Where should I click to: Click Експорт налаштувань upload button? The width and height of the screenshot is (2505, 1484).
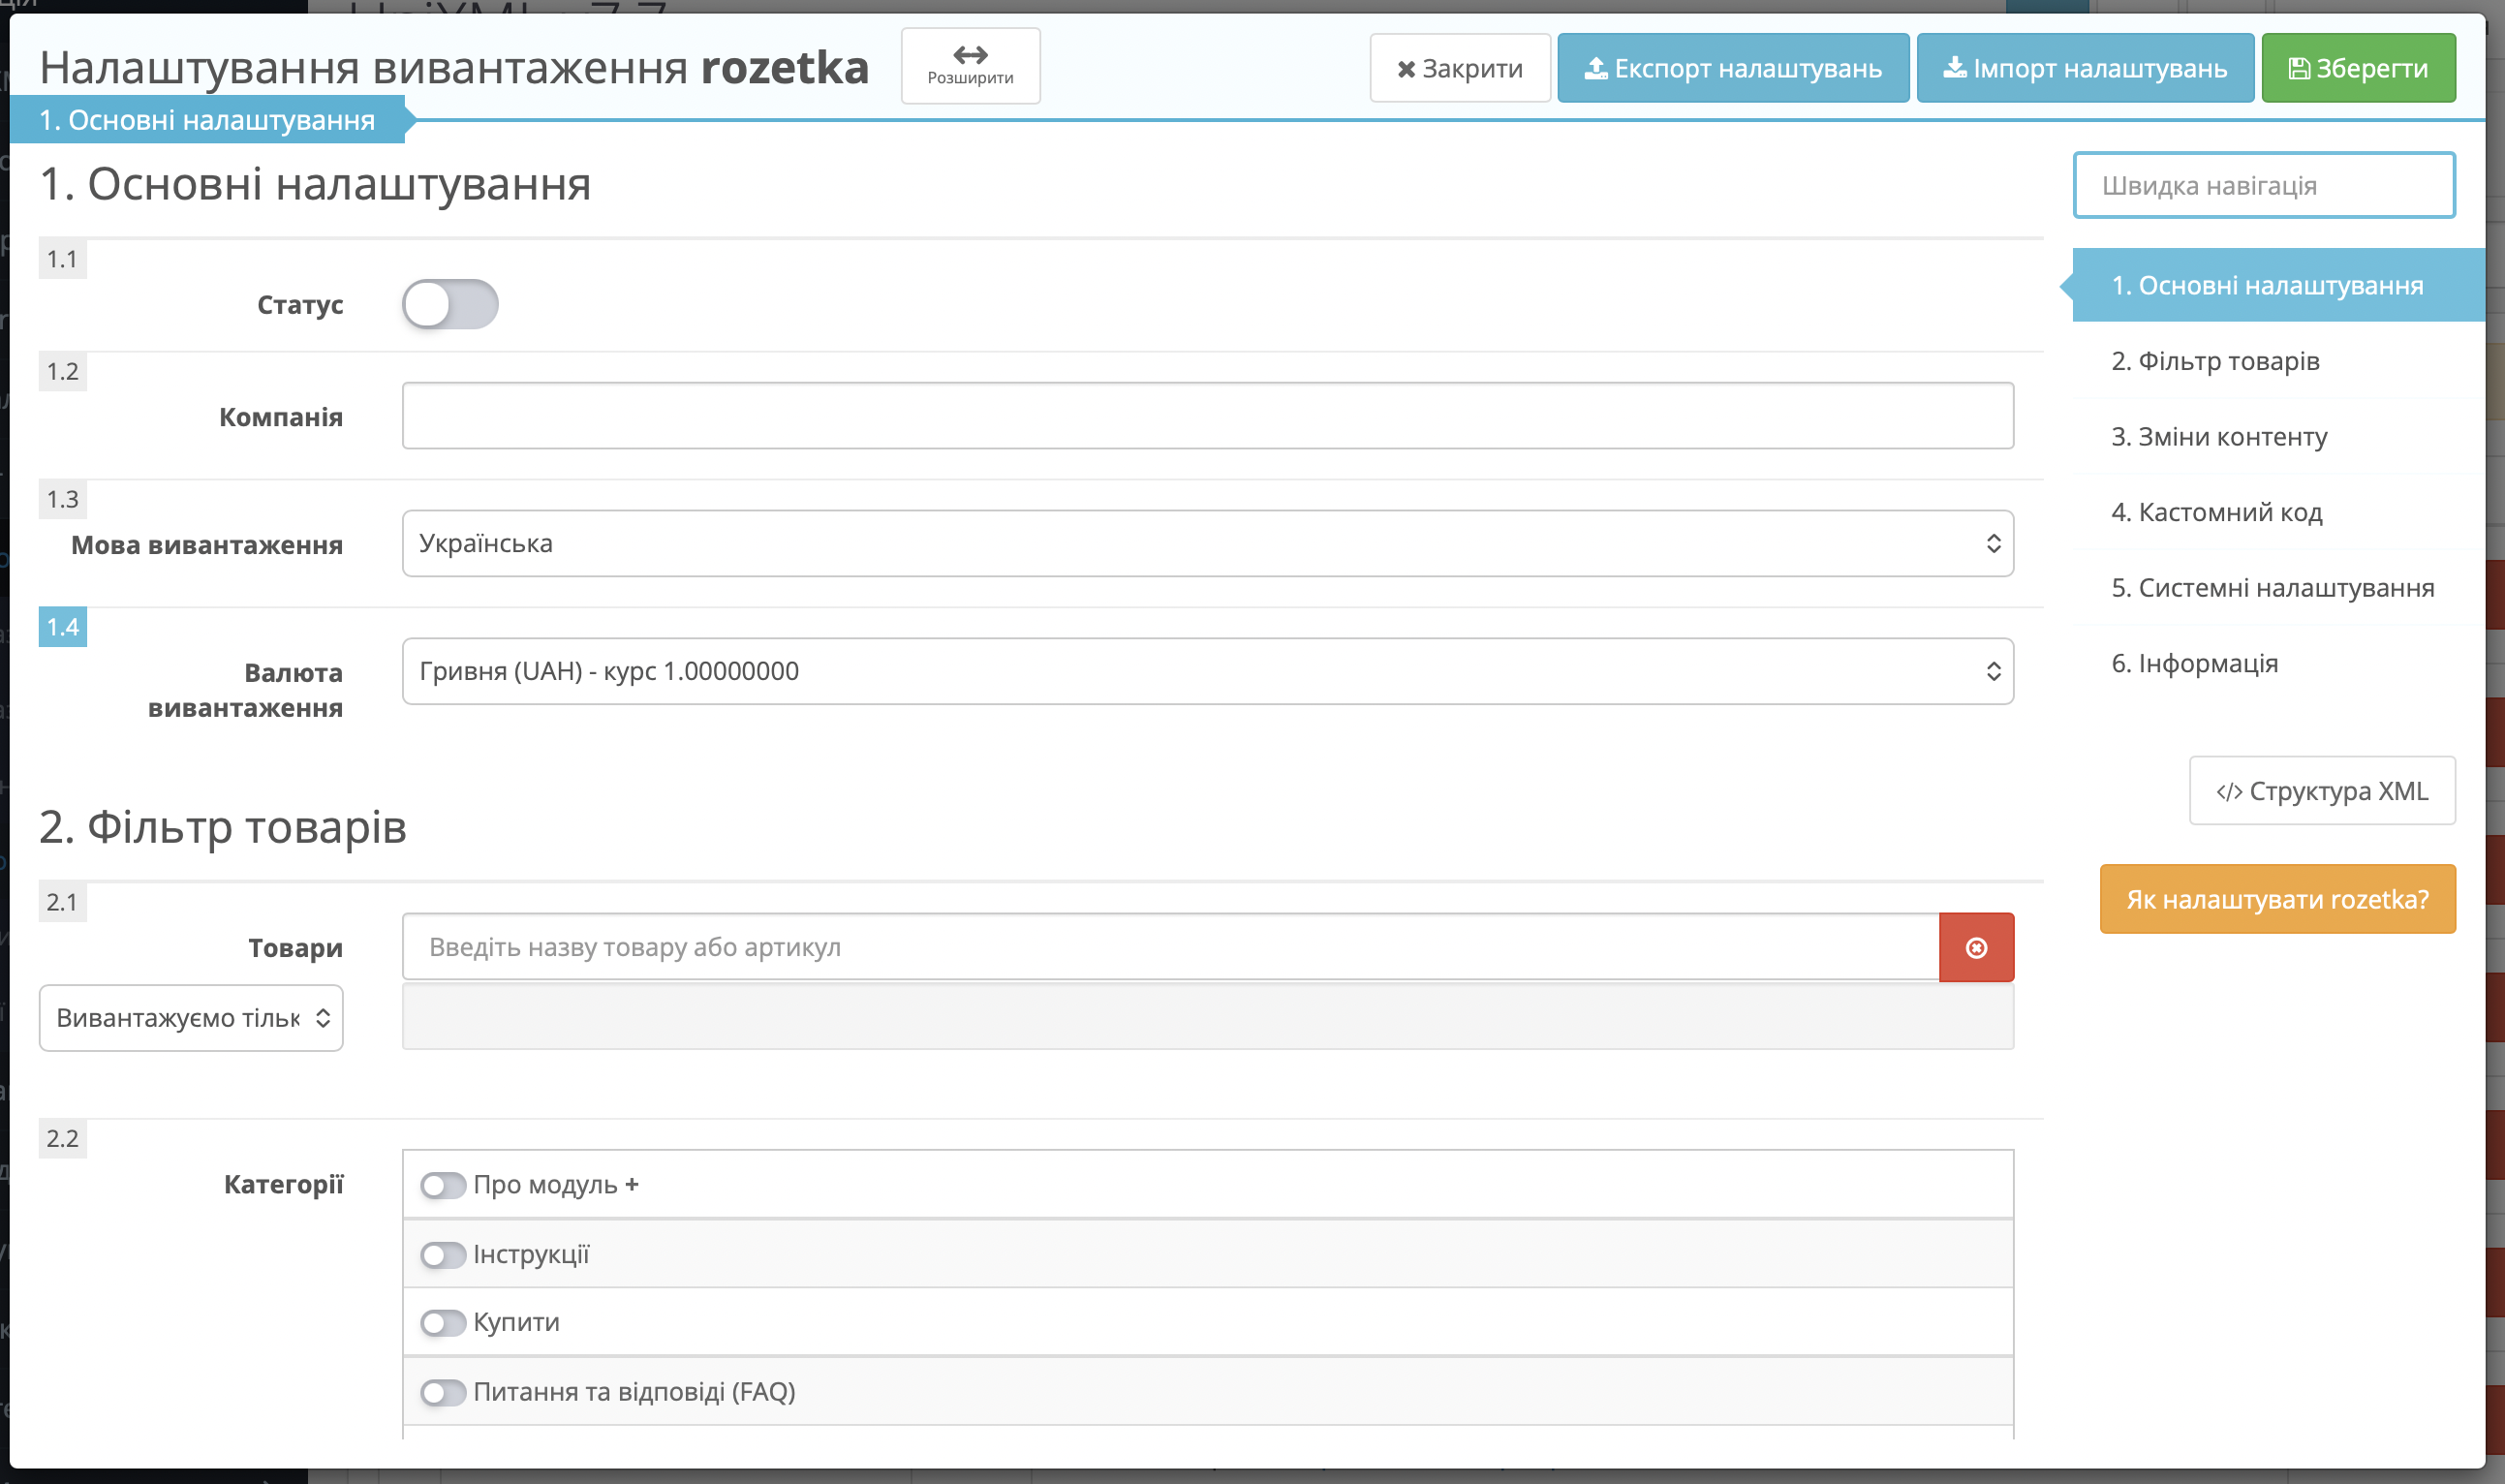click(x=1733, y=68)
